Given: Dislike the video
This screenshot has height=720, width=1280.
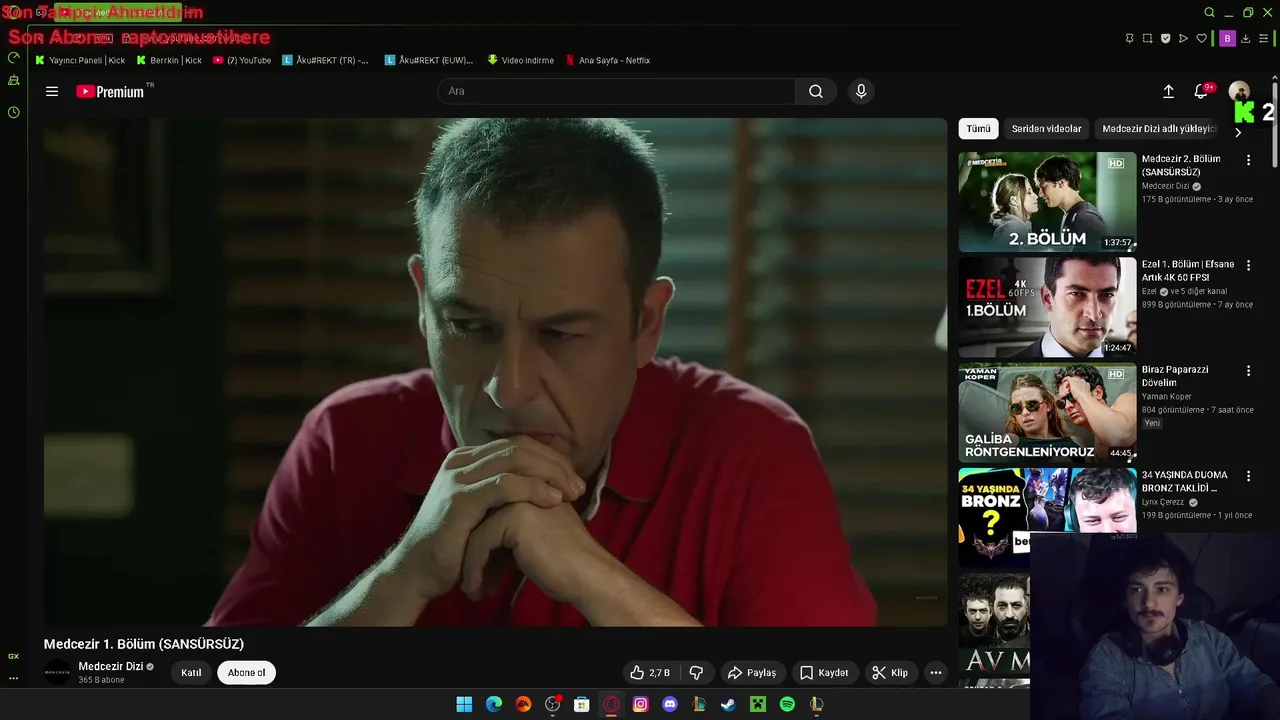Looking at the screenshot, I should (x=697, y=673).
